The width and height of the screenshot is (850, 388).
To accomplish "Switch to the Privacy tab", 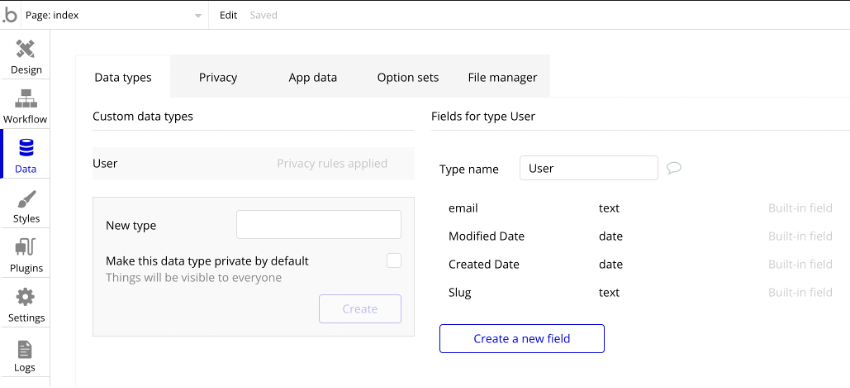I will click(x=218, y=77).
